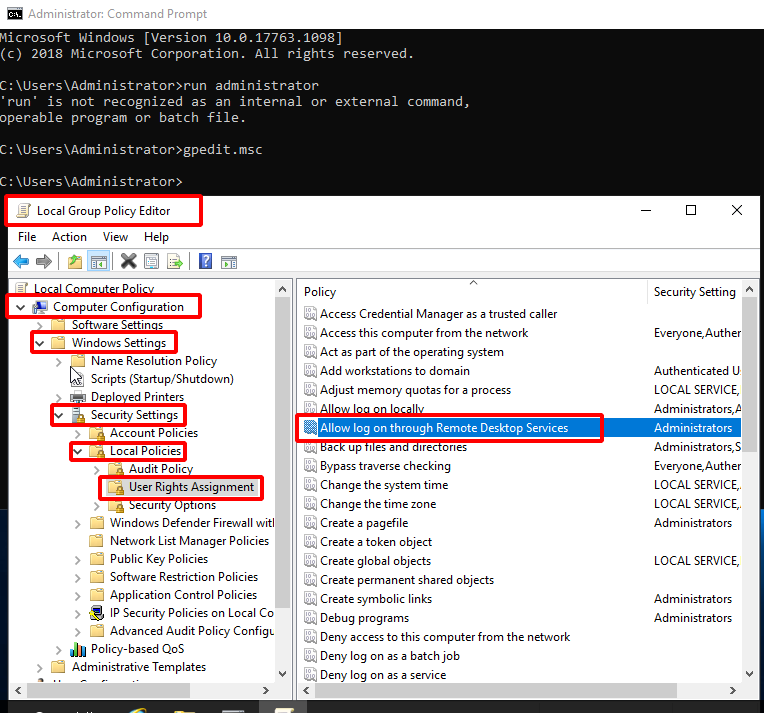This screenshot has height=713, width=764.
Task: Click tree pane vertical scrollbar down arrow
Action: 283,674
